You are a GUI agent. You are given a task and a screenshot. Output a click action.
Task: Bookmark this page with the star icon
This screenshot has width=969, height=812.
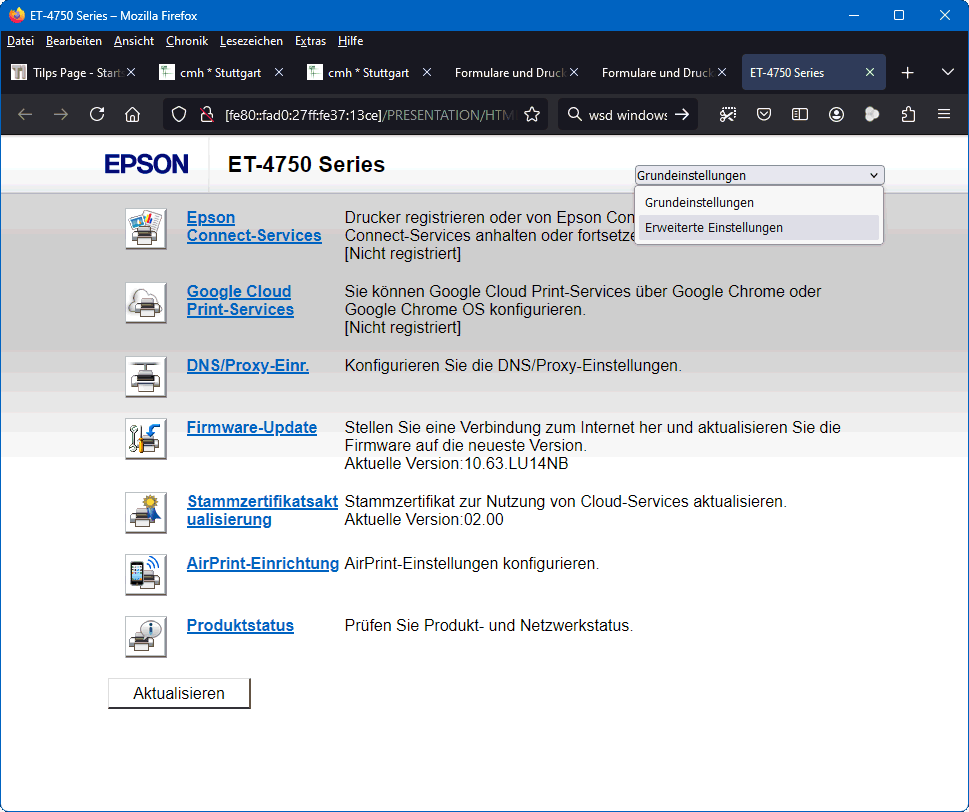tap(532, 114)
